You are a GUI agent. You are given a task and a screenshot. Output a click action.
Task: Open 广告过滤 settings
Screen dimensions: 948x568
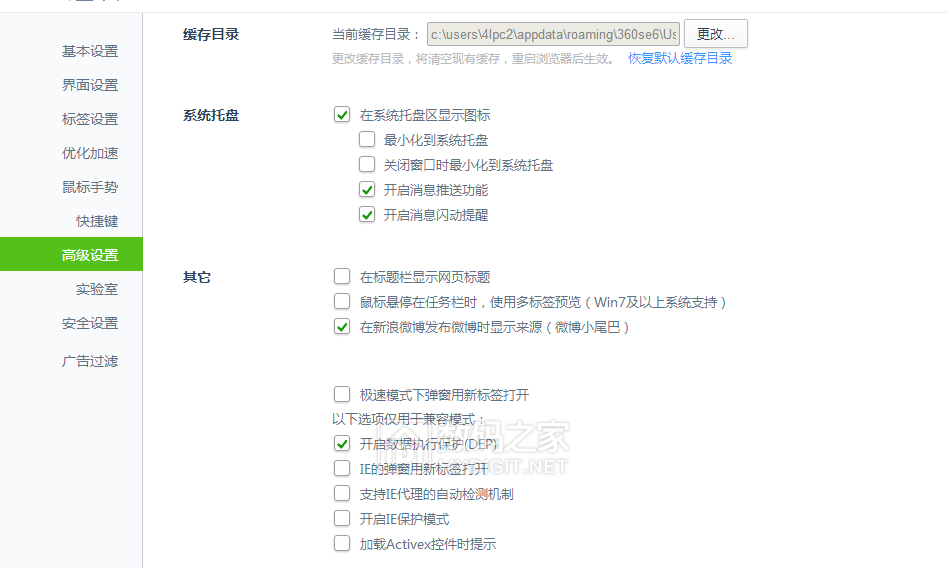[x=89, y=361]
